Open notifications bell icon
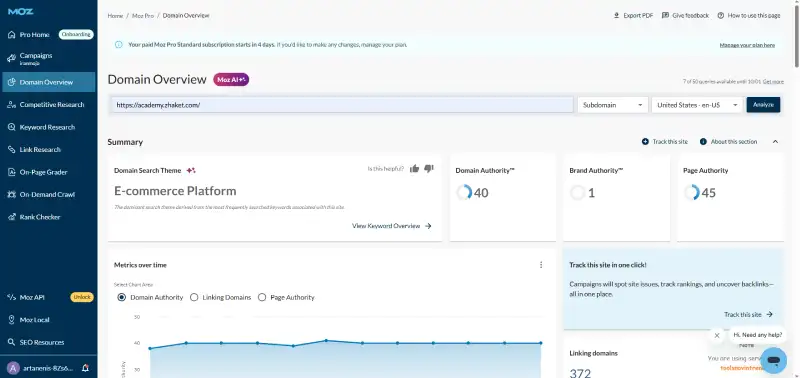This screenshot has width=800, height=378. [85, 368]
